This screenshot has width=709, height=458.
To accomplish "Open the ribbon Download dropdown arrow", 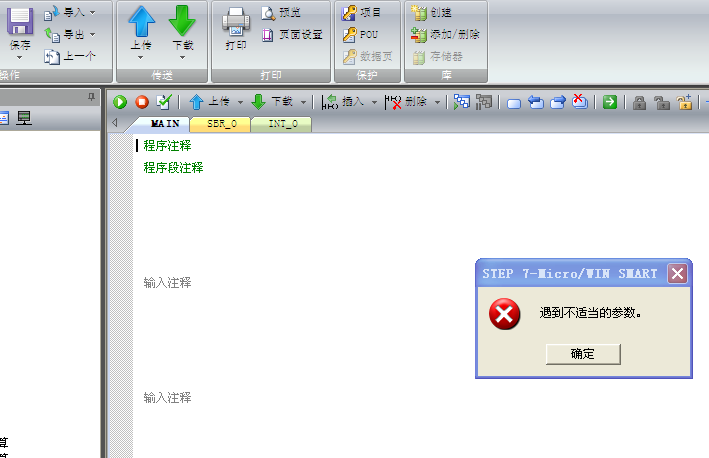I will 182,57.
